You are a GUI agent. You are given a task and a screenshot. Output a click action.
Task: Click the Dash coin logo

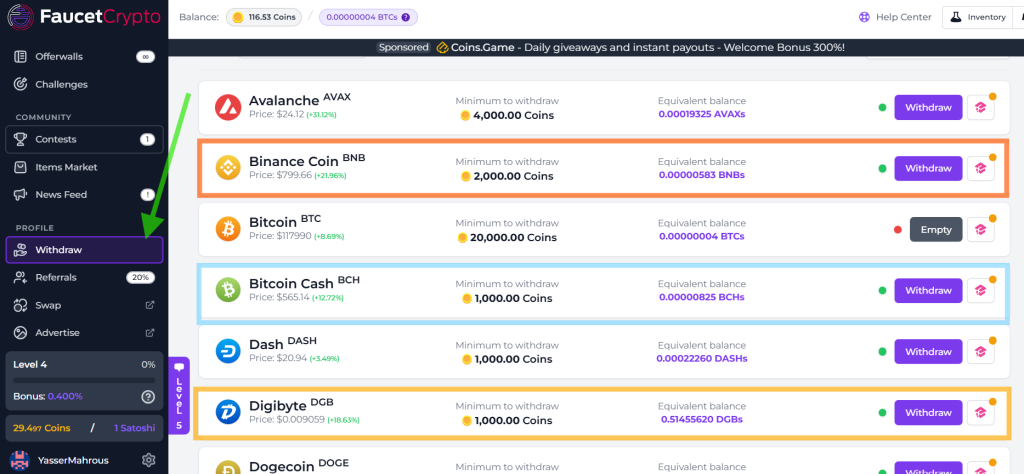(229, 351)
